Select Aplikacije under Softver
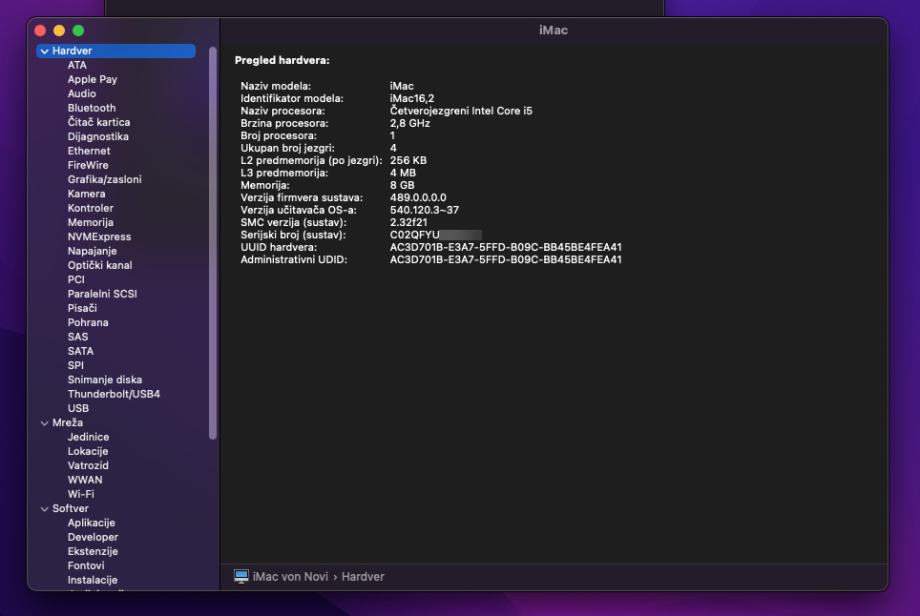 coord(91,523)
